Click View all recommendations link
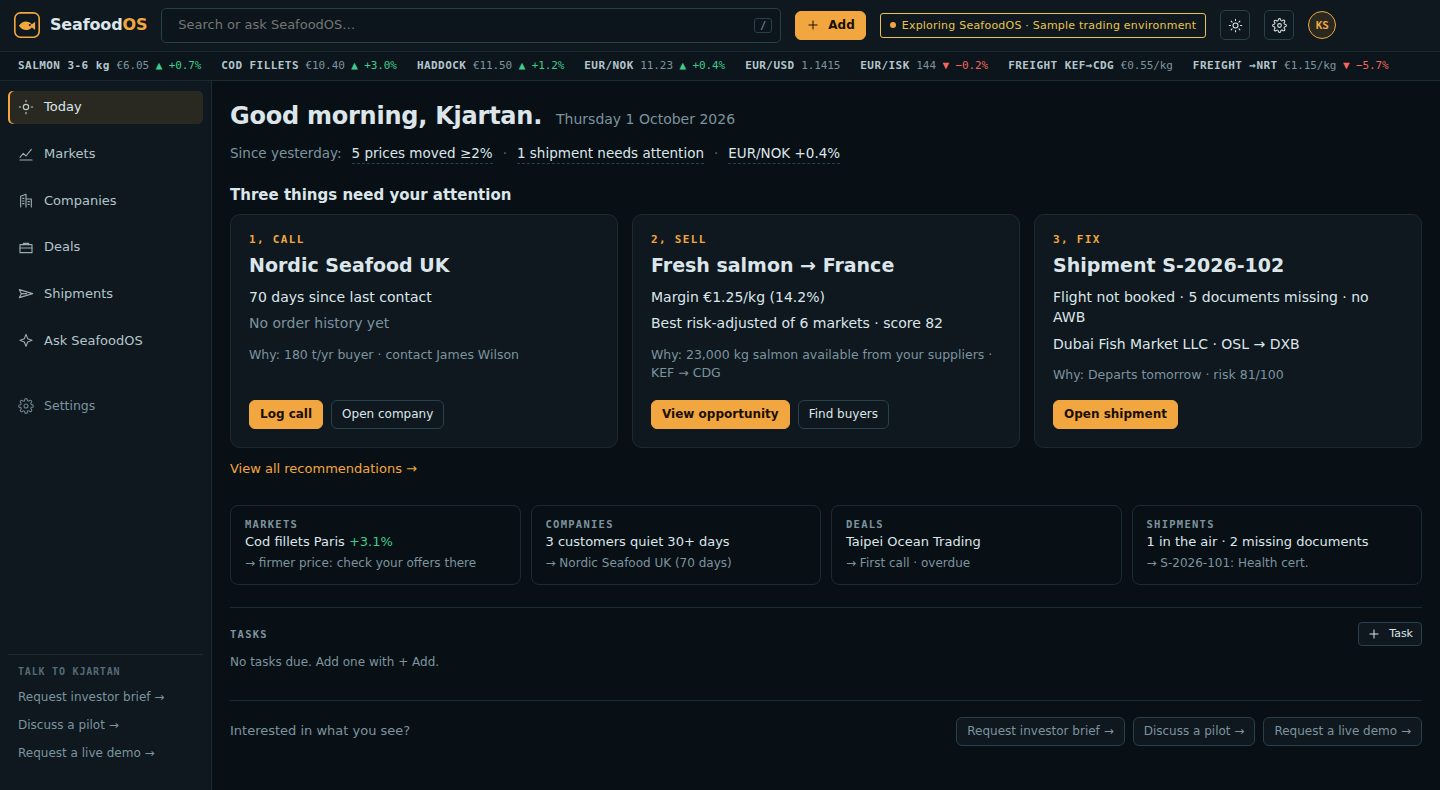 point(323,469)
